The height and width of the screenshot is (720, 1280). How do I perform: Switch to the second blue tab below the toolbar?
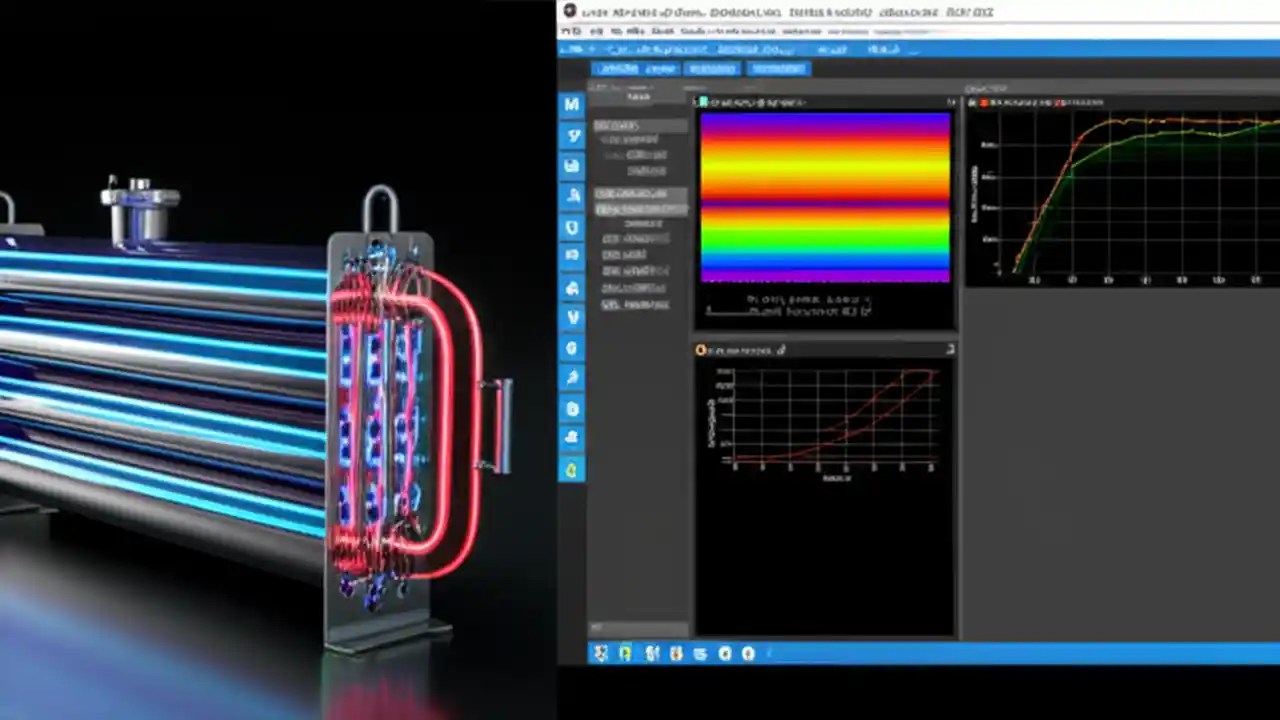coord(660,68)
